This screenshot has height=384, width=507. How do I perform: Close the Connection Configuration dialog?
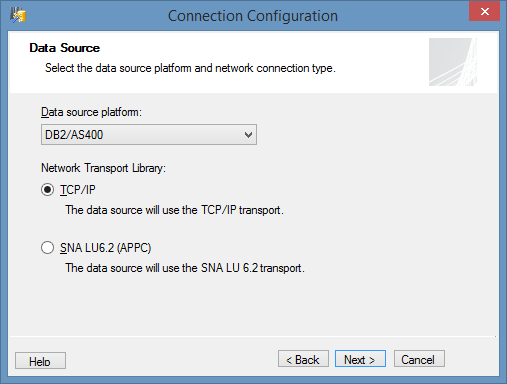484,12
